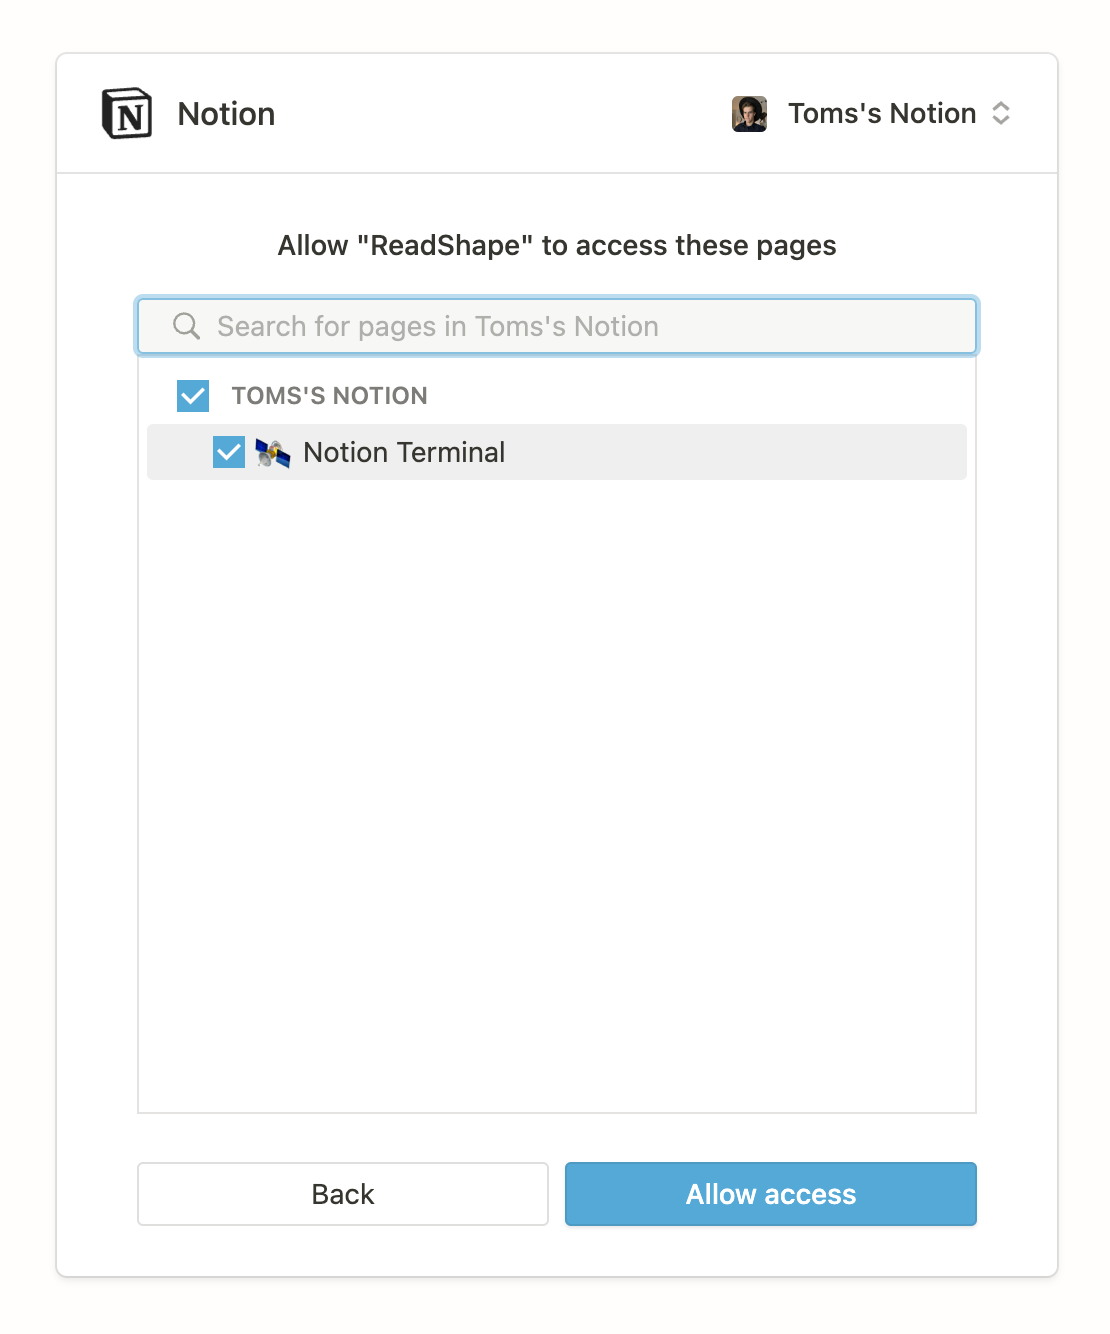Viewport: 1110px width, 1334px height.
Task: Click the Toms's Notion workspace avatar
Action: tap(749, 114)
